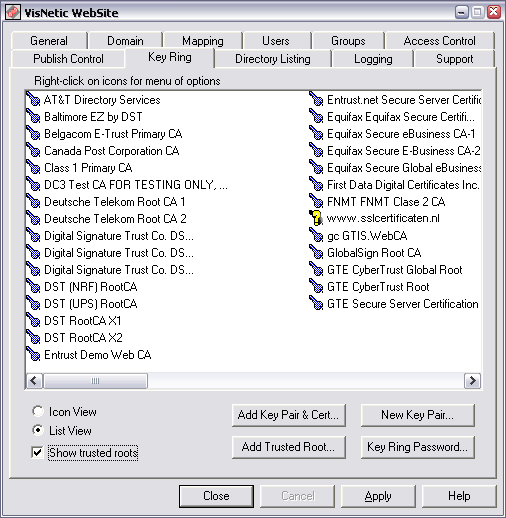Viewport: 506px width, 518px height.
Task: Click key icon for First Data Digital Certificates
Action: (316, 184)
